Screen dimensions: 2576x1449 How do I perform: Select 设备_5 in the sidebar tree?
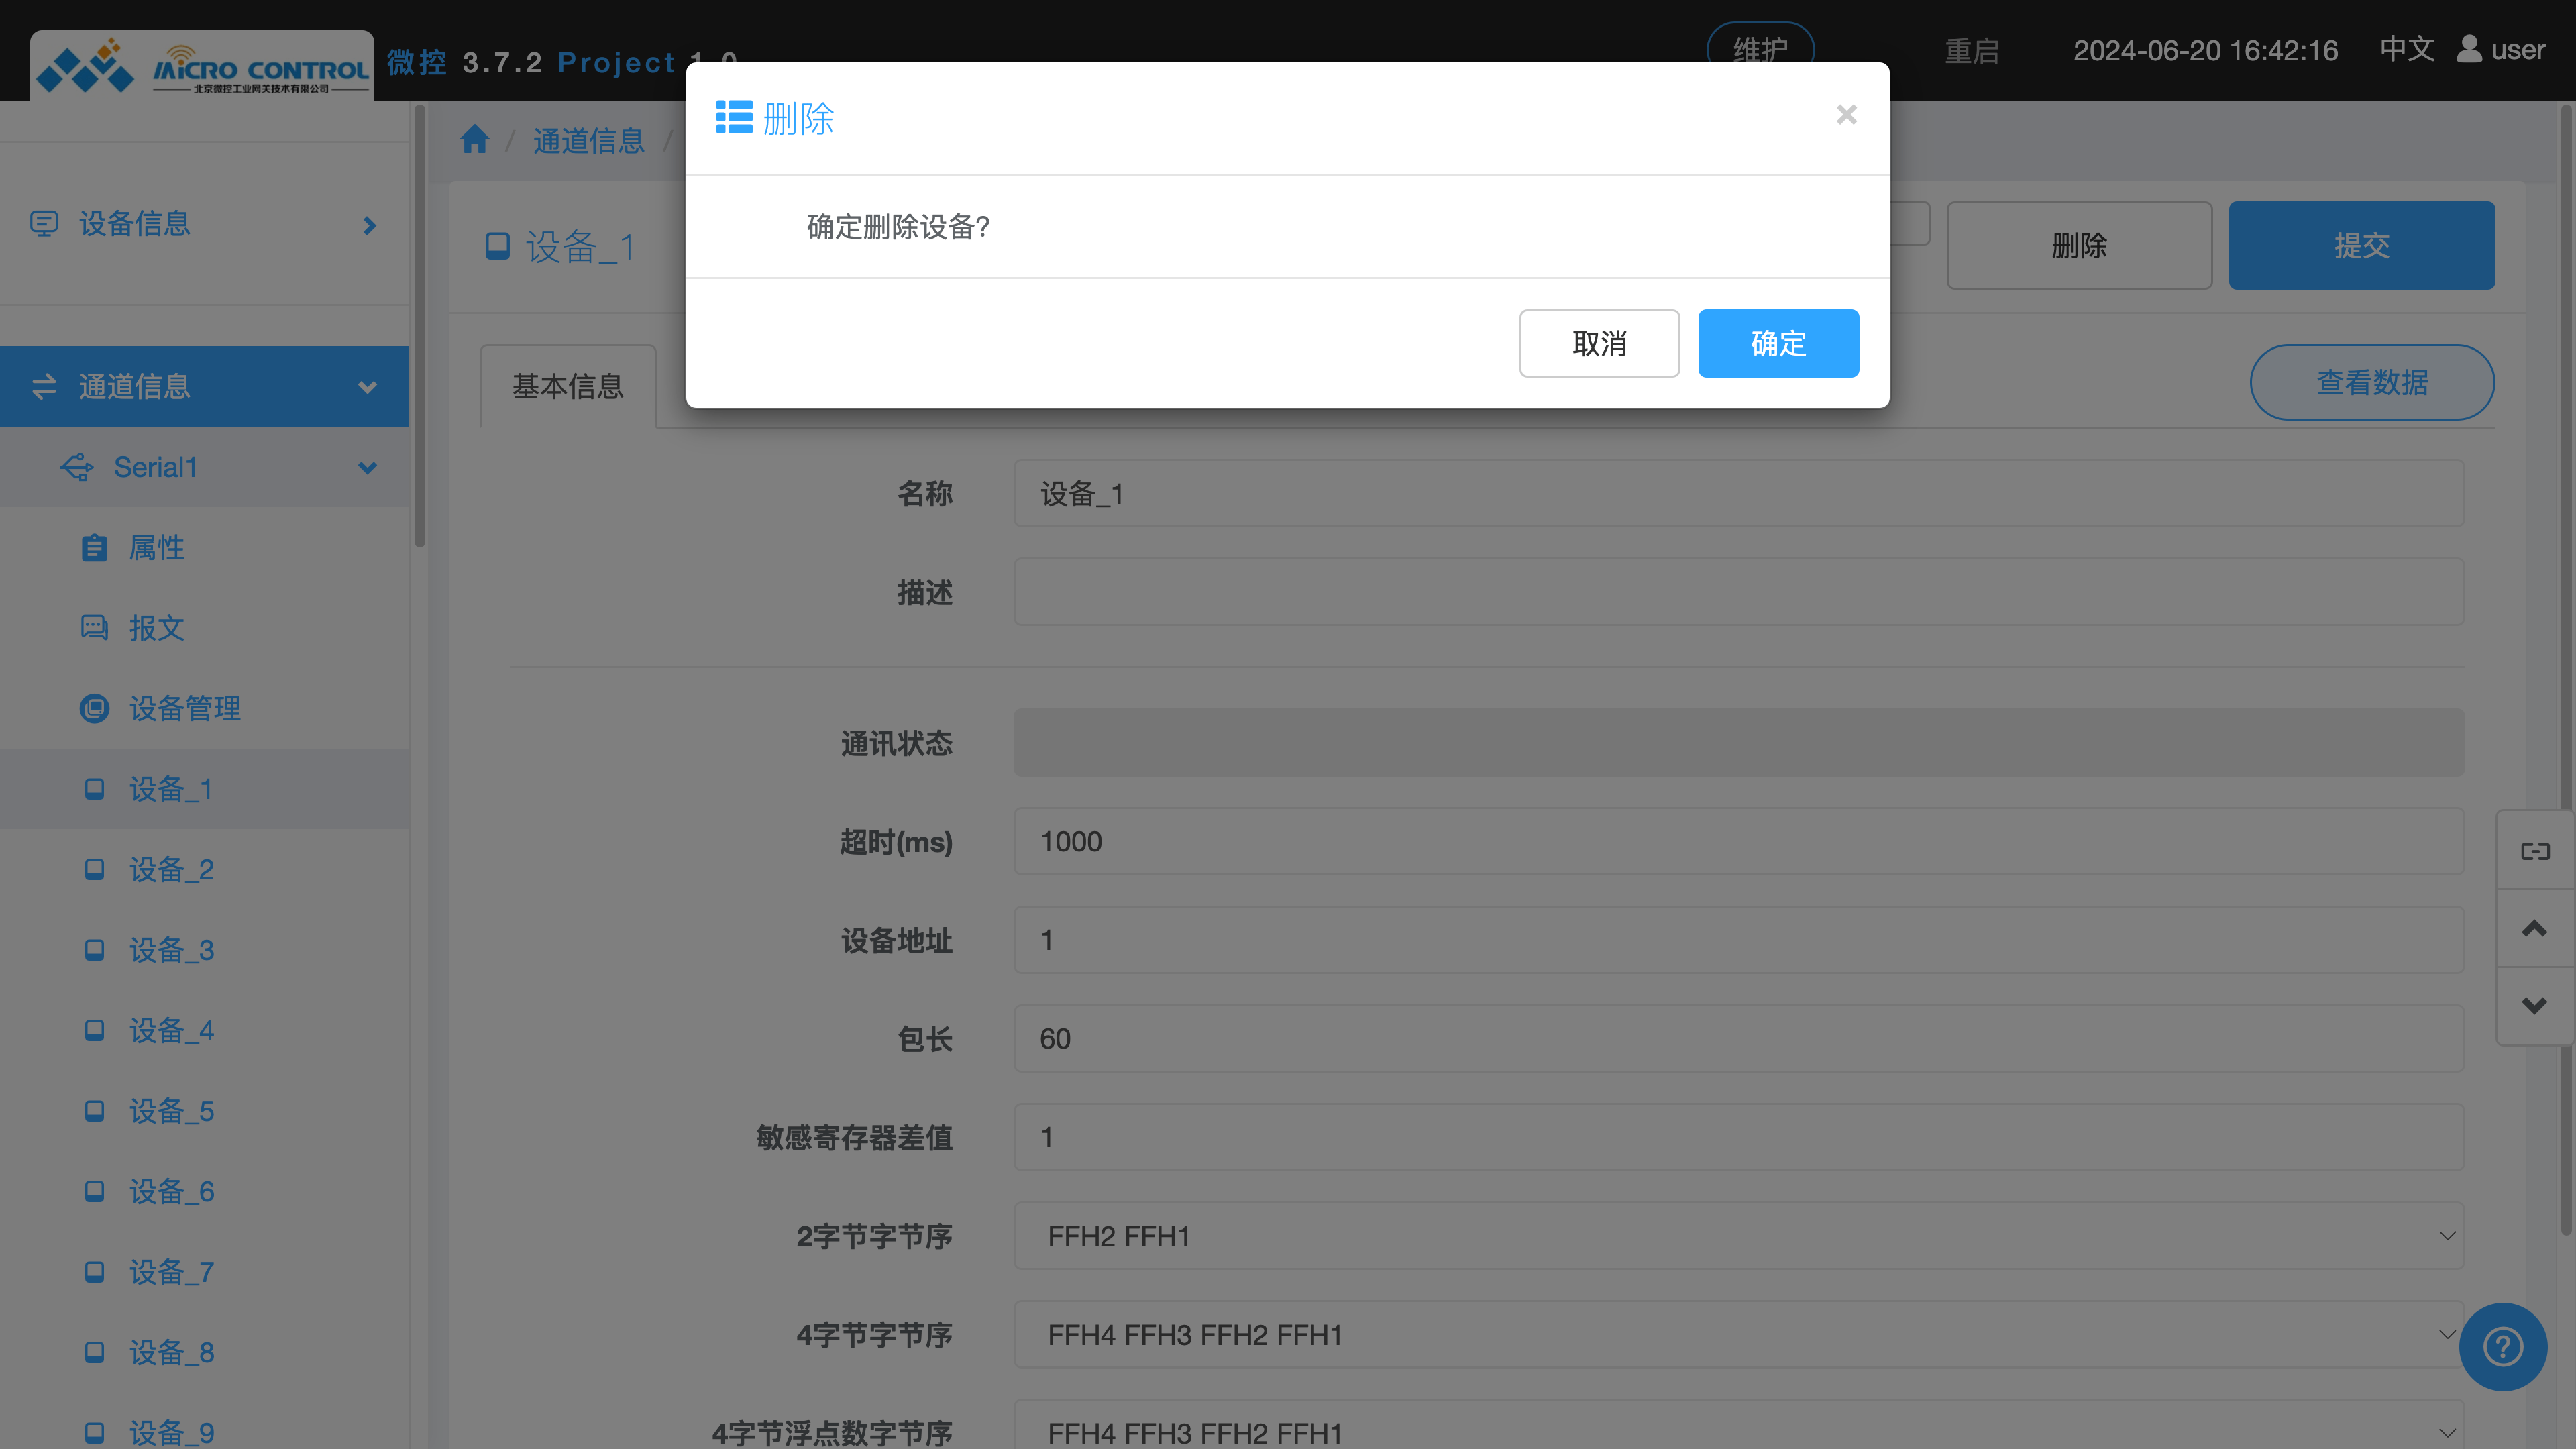[x=171, y=1111]
